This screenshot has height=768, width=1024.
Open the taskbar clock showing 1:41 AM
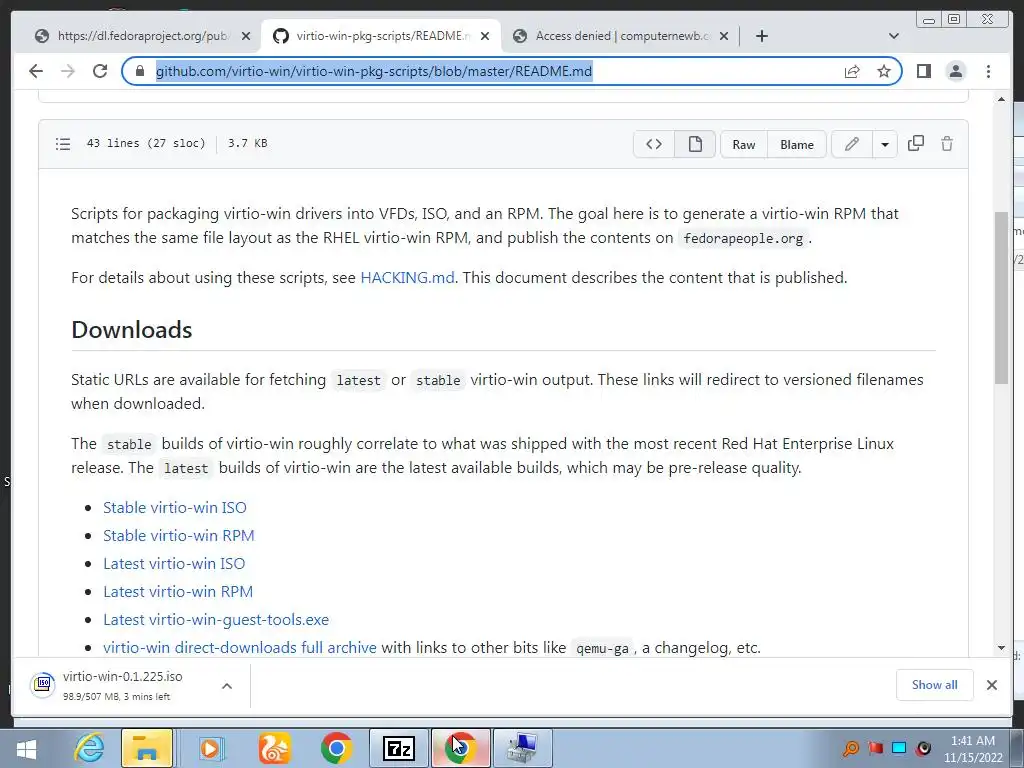[973, 749]
